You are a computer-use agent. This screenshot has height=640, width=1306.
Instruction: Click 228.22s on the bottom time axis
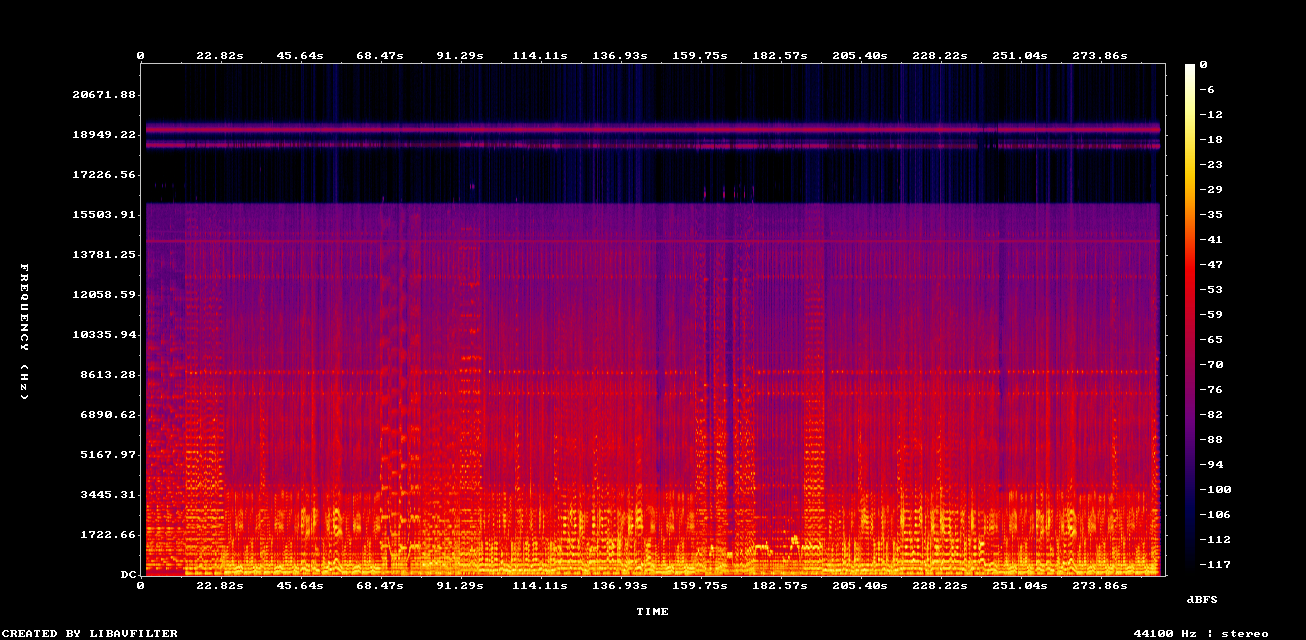pyautogui.click(x=940, y=585)
